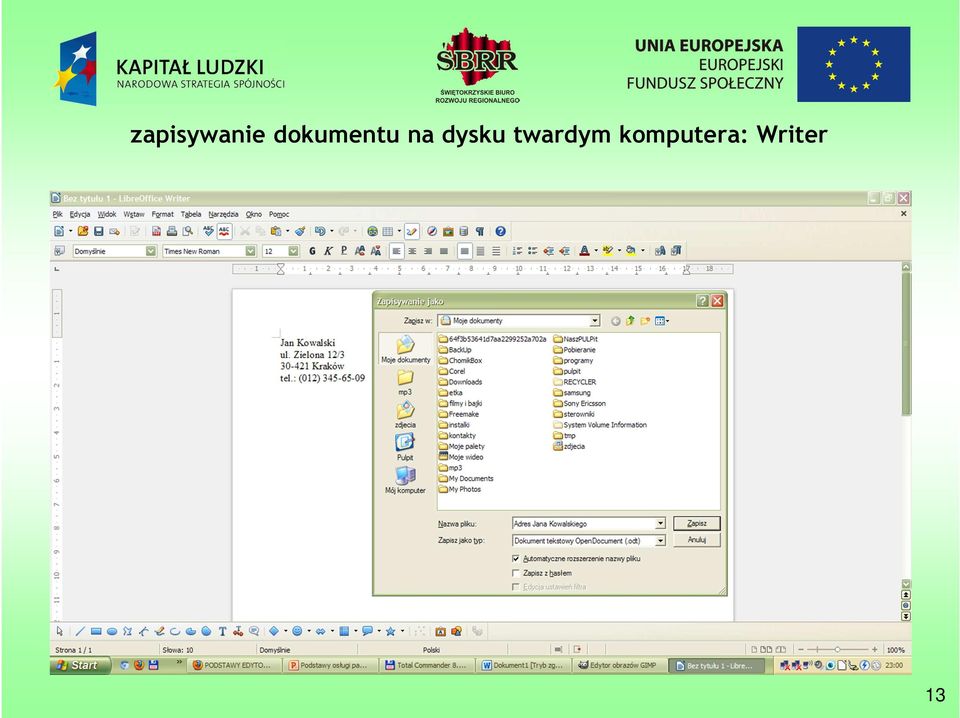The image size is (960, 718).
Task: Select the ChomikBox folder in file list
Action: 460,361
